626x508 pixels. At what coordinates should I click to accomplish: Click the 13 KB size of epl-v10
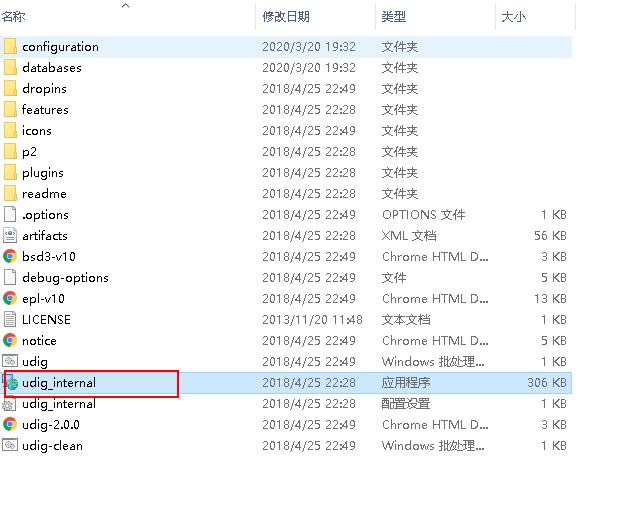coord(550,299)
